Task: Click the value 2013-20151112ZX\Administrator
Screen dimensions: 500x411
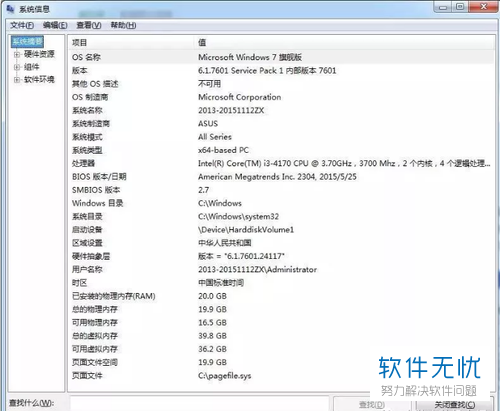Action: [257, 270]
